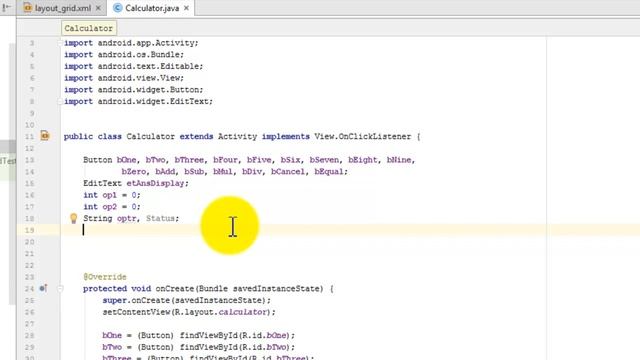The width and height of the screenshot is (640, 360).
Task: Switch to the layout_grid.xml tab
Action: click(62, 8)
